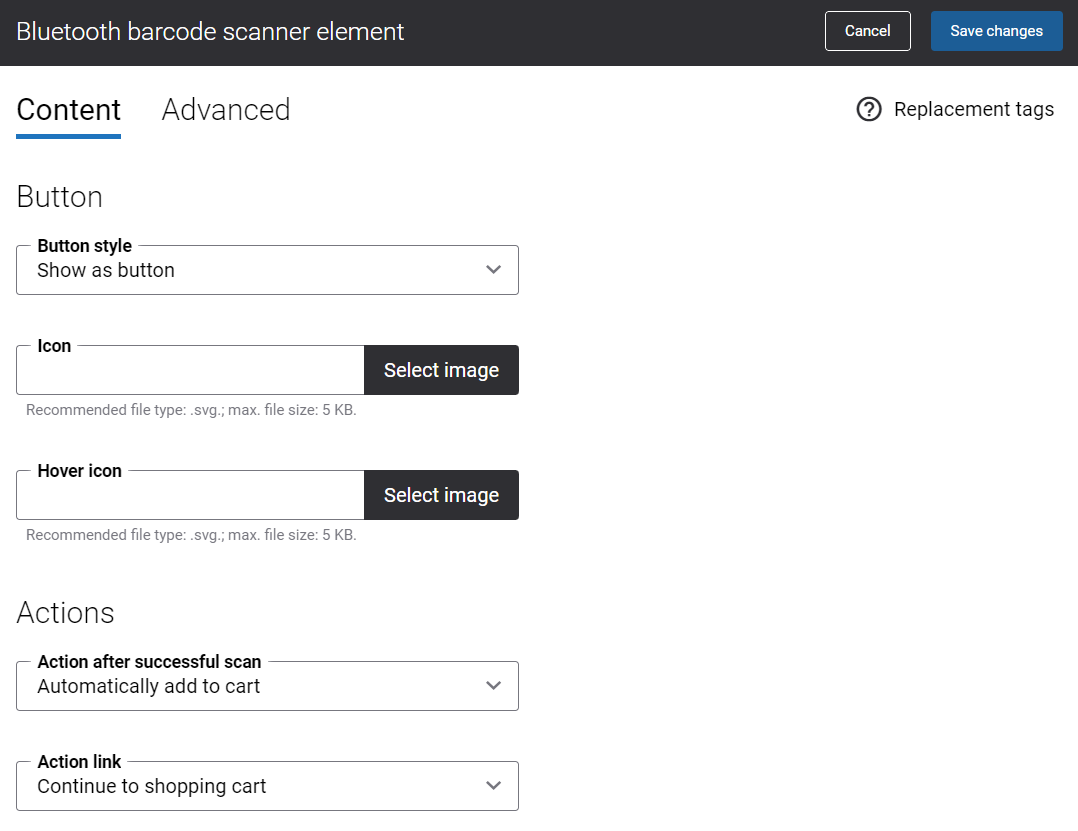Image resolution: width=1078 pixels, height=831 pixels.
Task: Open the Action after successful scan dropdown
Action: click(x=267, y=686)
